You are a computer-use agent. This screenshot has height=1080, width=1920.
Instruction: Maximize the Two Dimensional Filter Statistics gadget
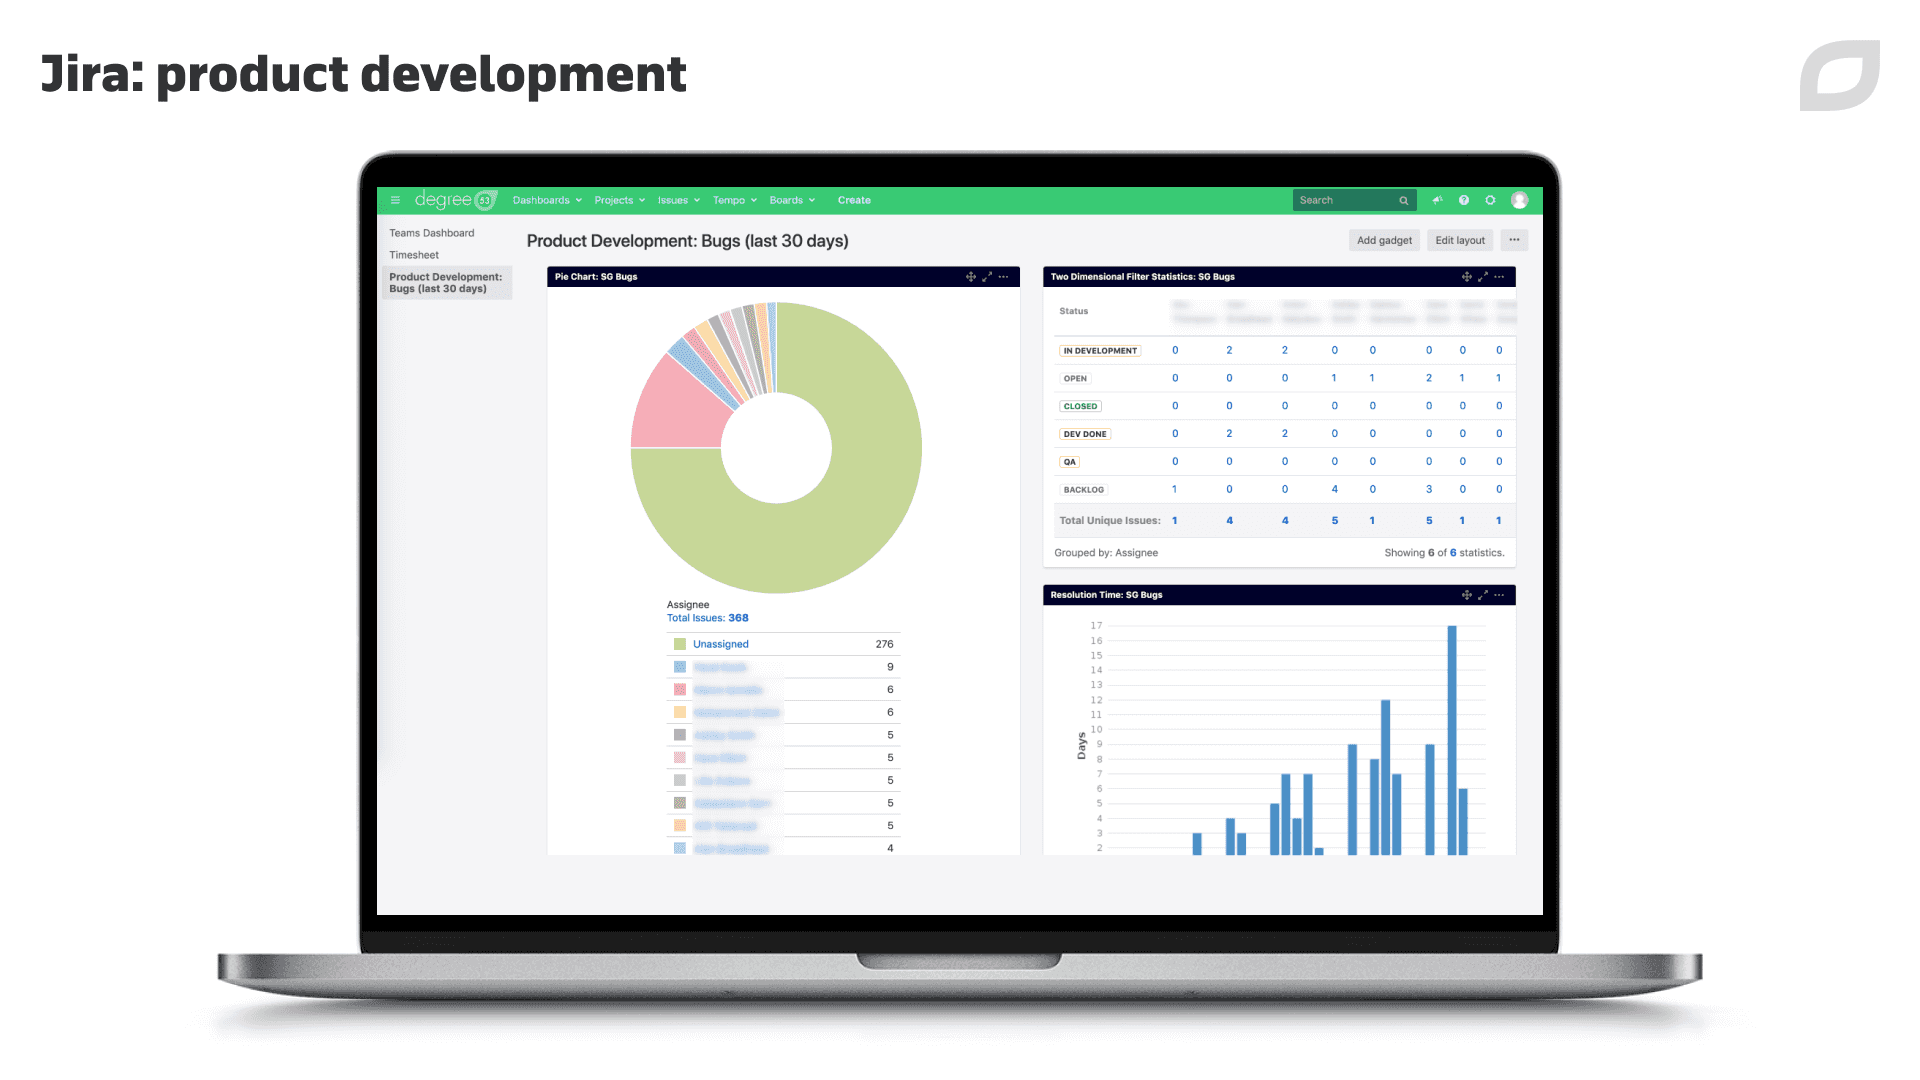coord(1483,277)
